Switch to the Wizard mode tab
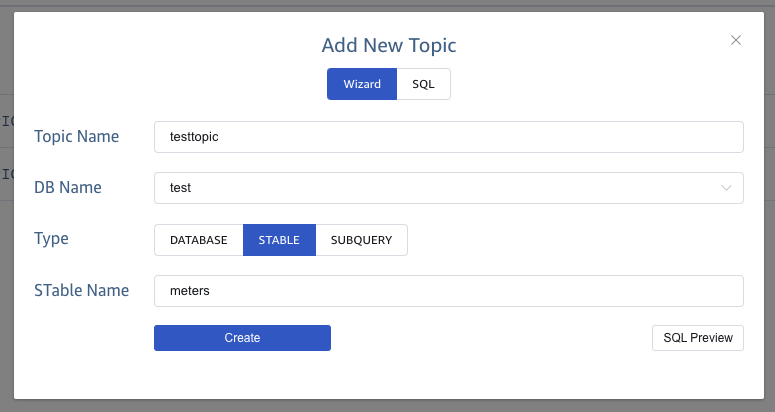The height and width of the screenshot is (412, 775). 362,84
